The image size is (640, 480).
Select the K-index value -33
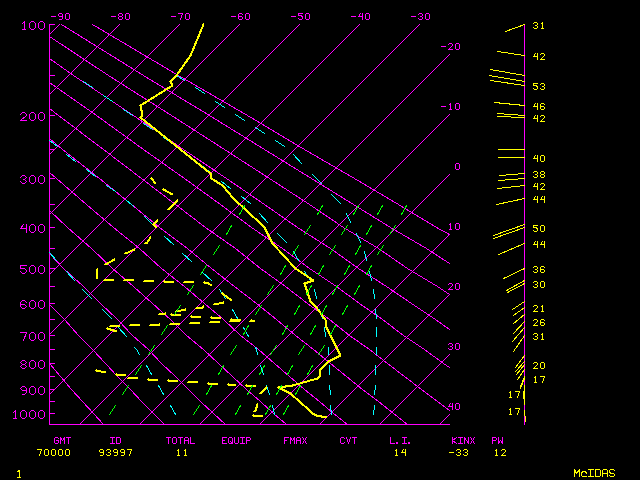[460, 452]
